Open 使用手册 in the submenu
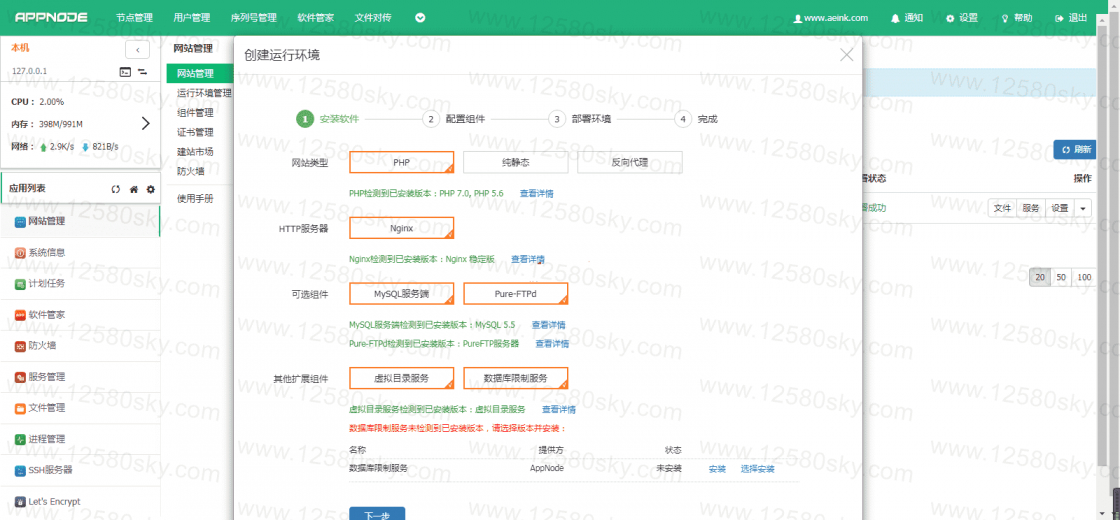Image resolution: width=1120 pixels, height=520 pixels. tap(195, 199)
